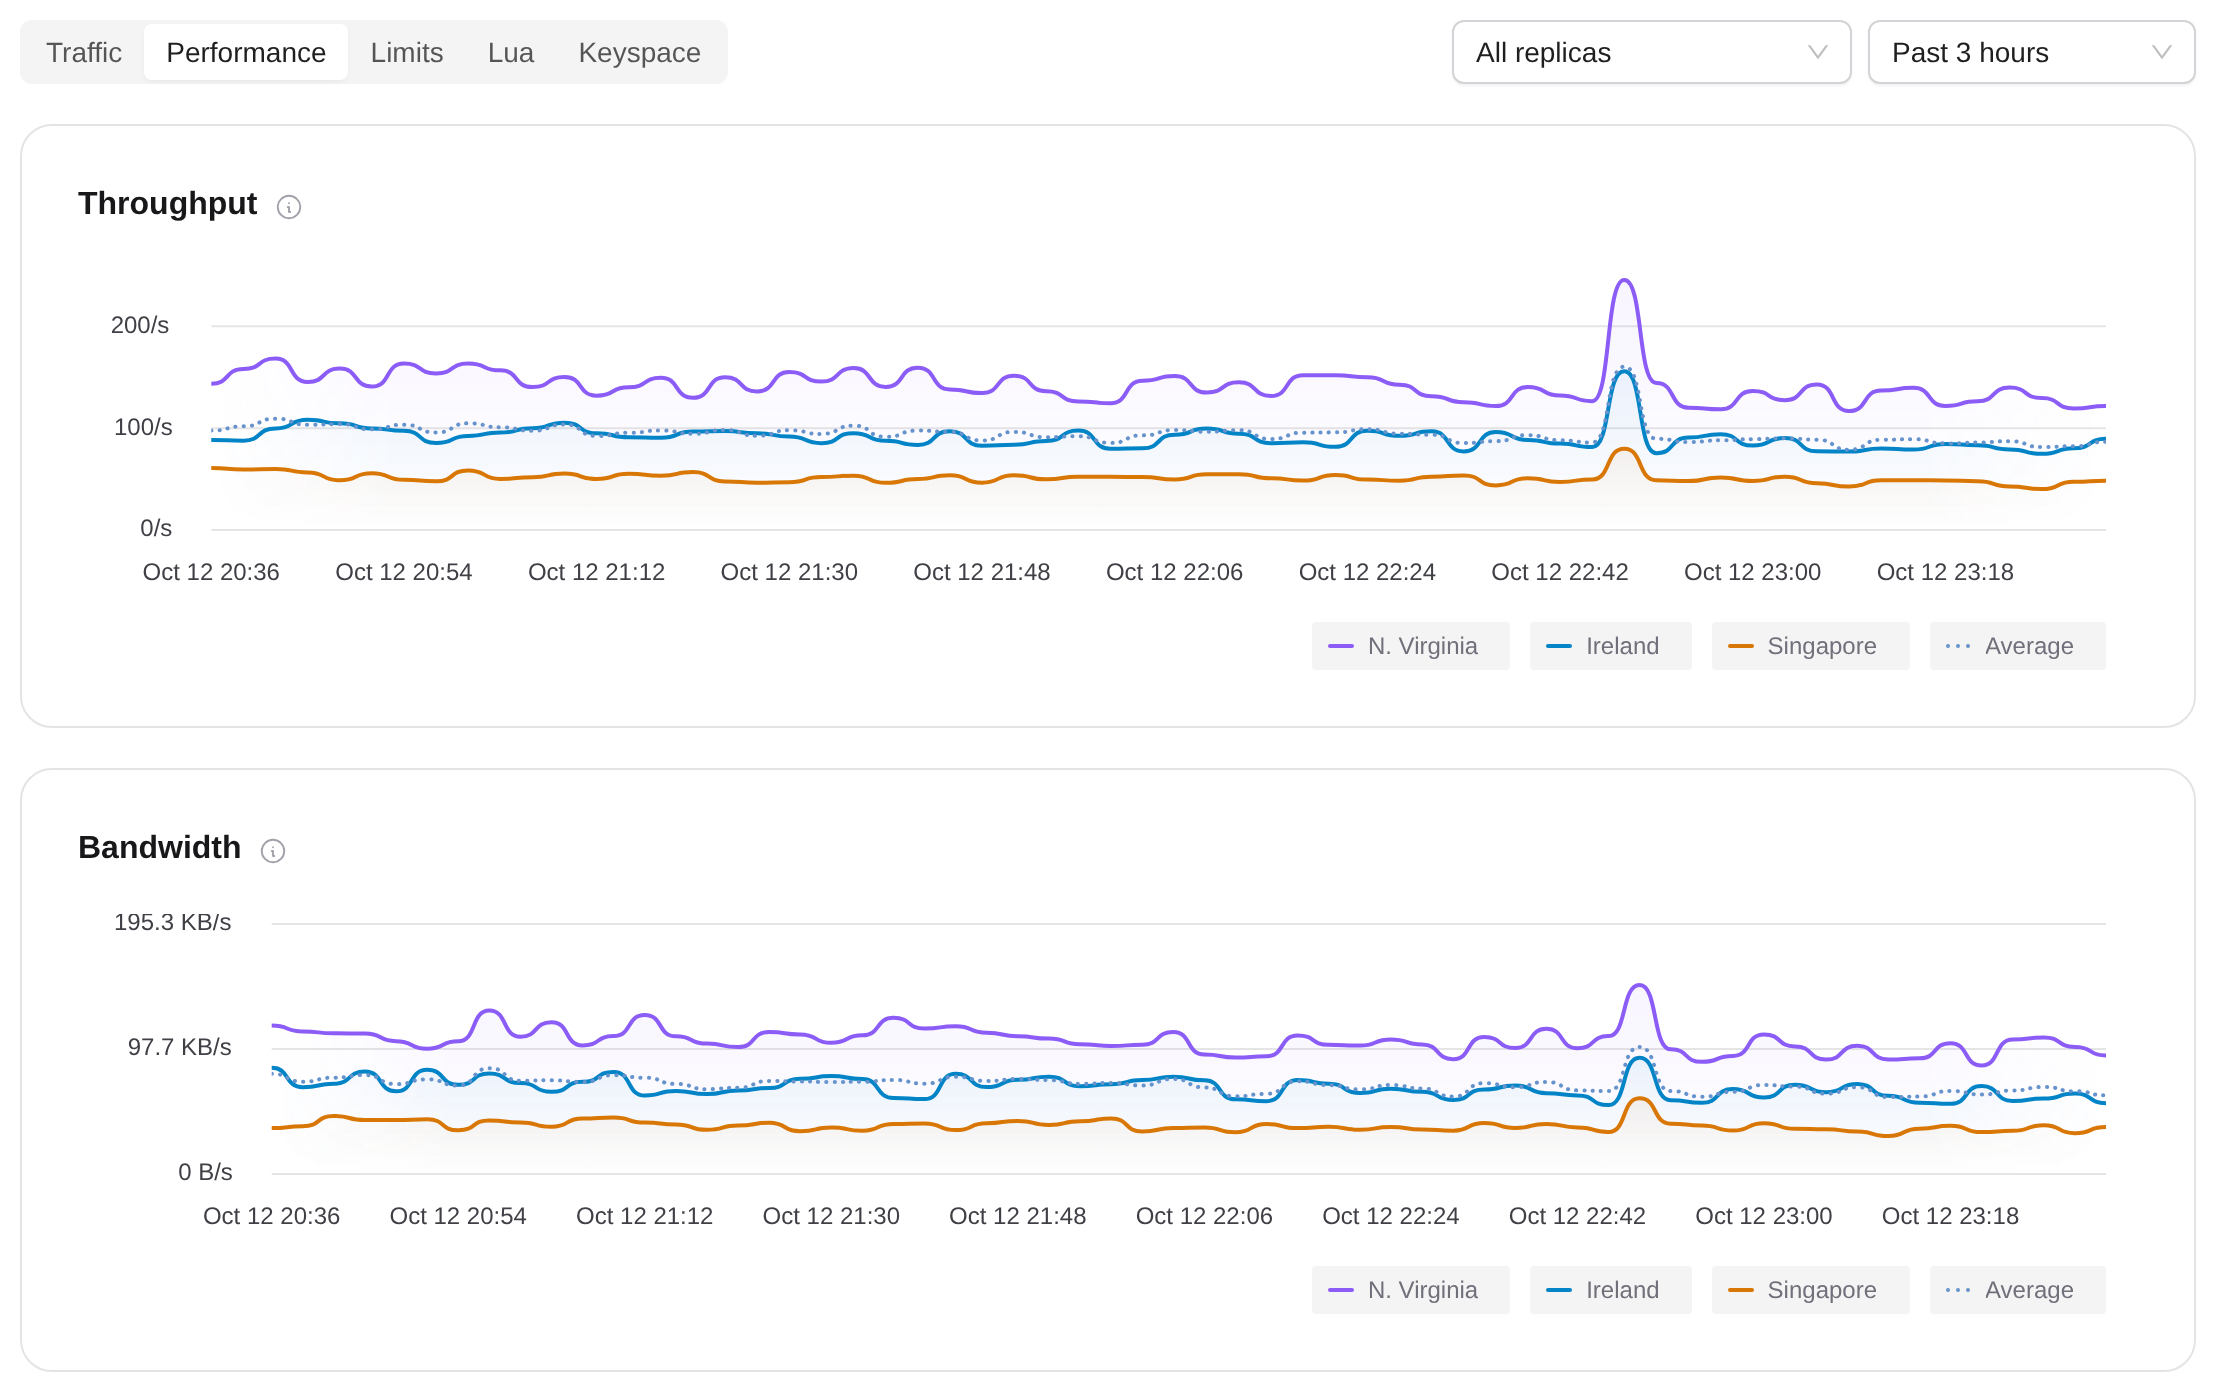Image resolution: width=2216 pixels, height=1392 pixels.
Task: Go to the Lua tab
Action: coord(511,52)
